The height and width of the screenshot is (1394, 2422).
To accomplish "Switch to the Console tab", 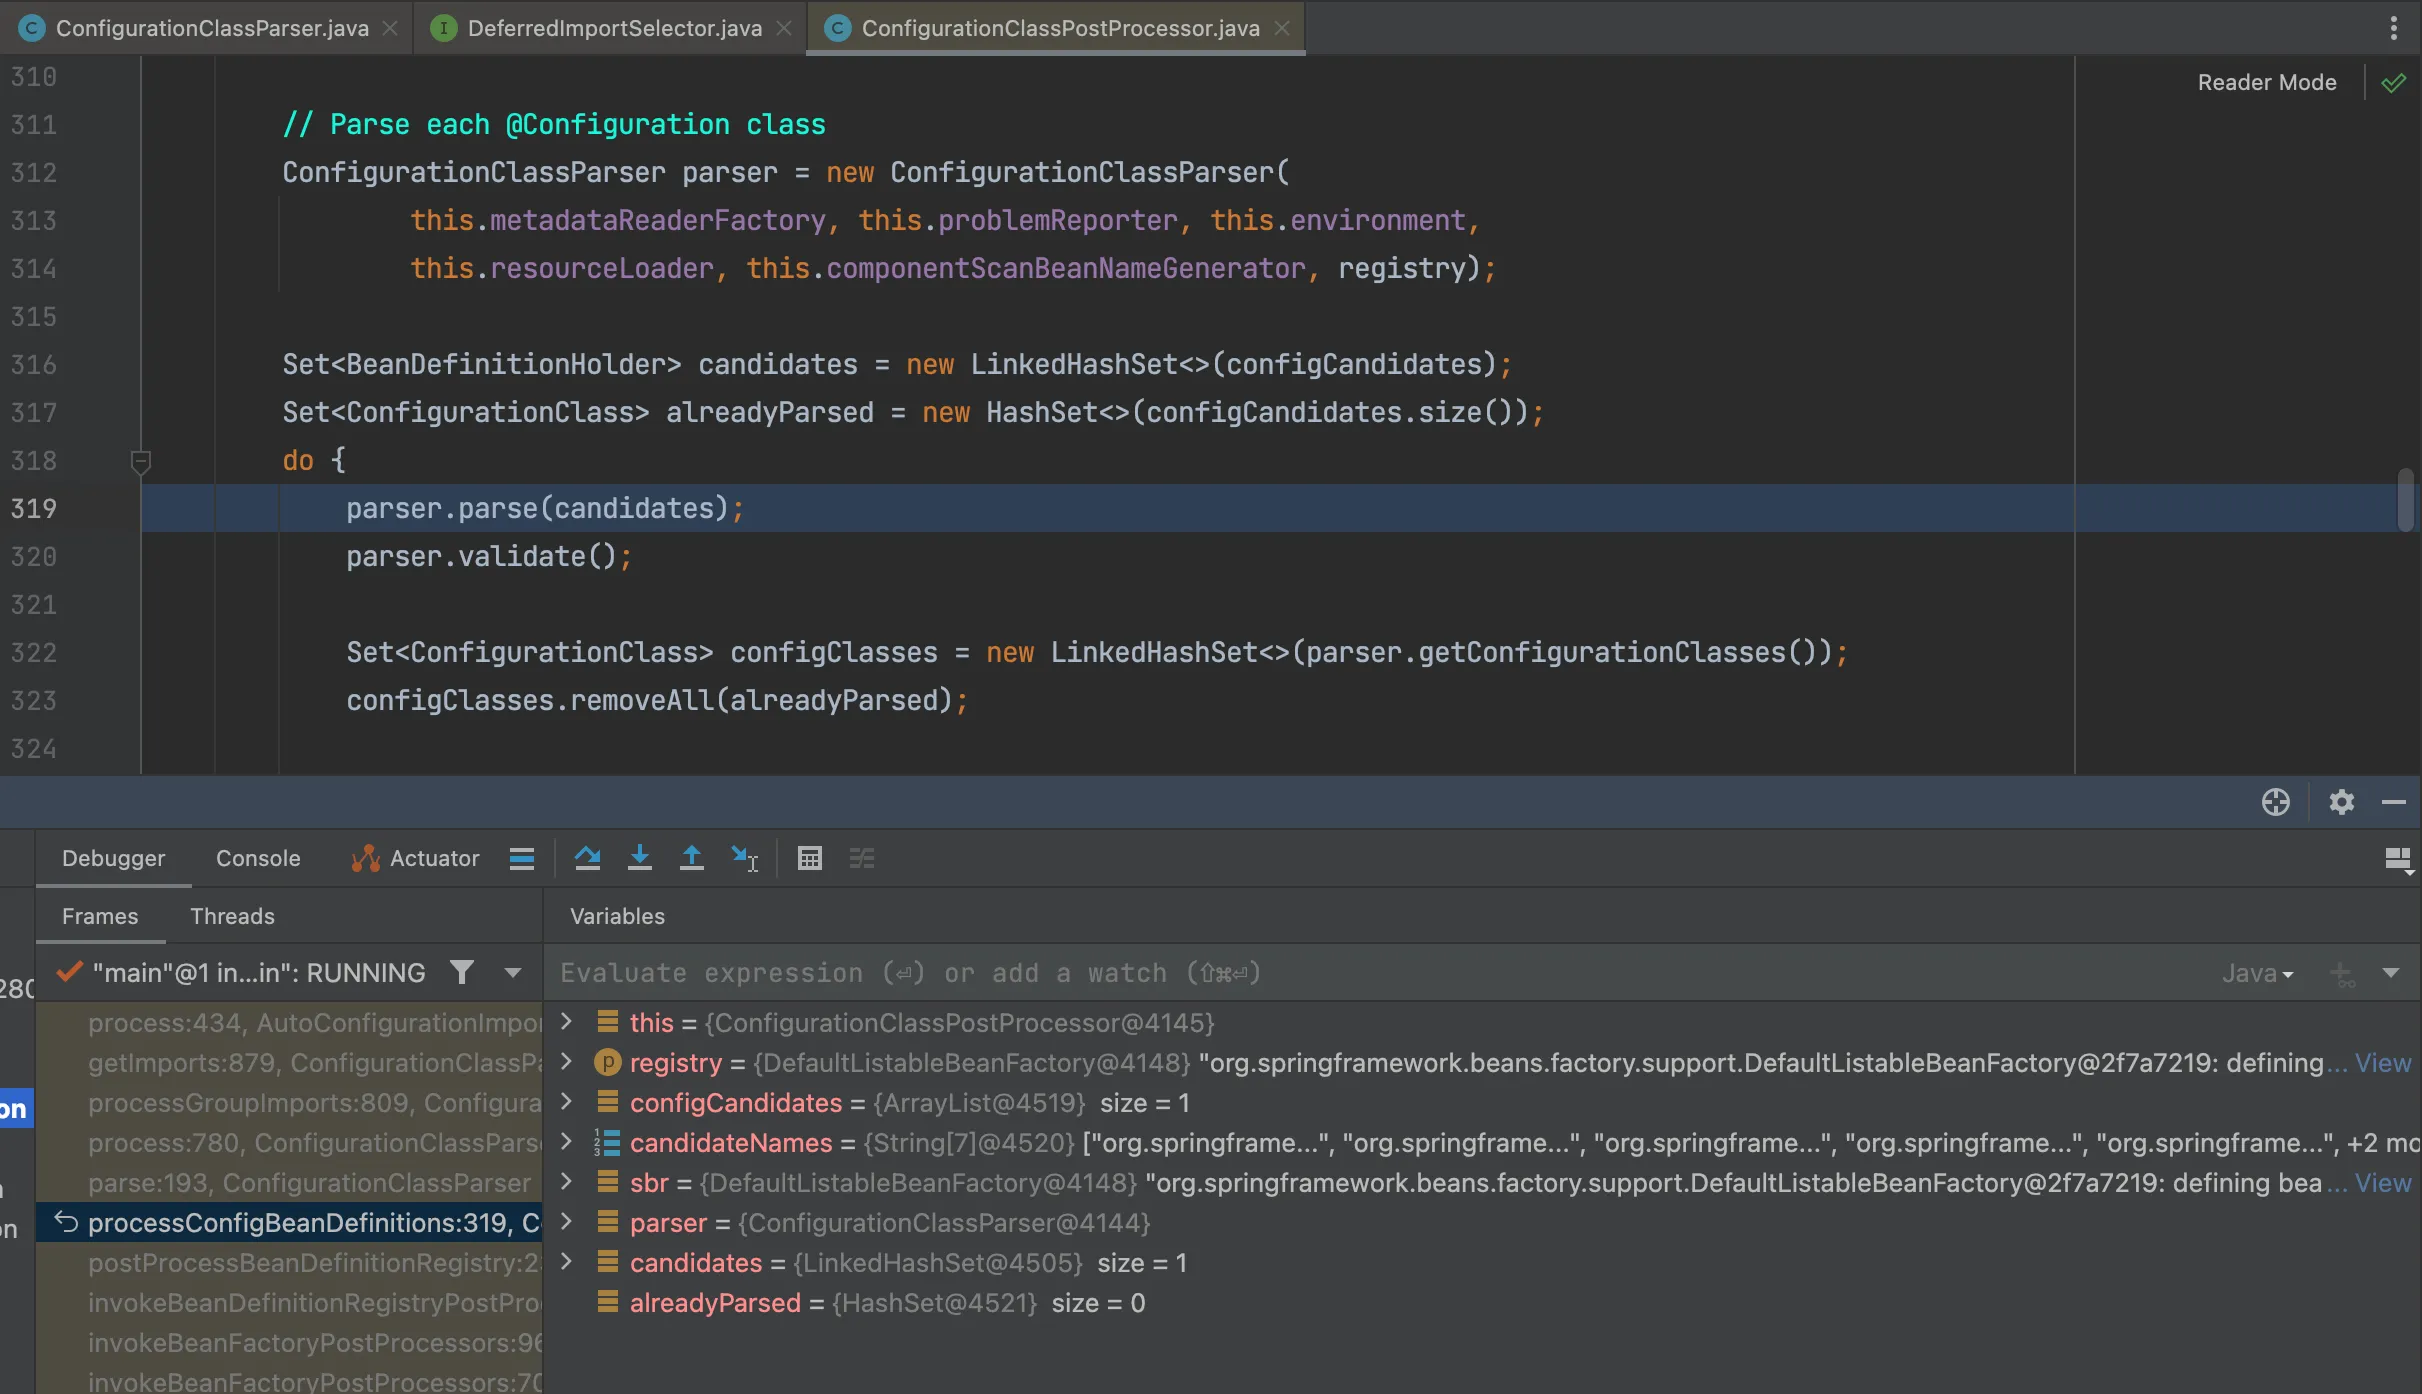I will 257,858.
